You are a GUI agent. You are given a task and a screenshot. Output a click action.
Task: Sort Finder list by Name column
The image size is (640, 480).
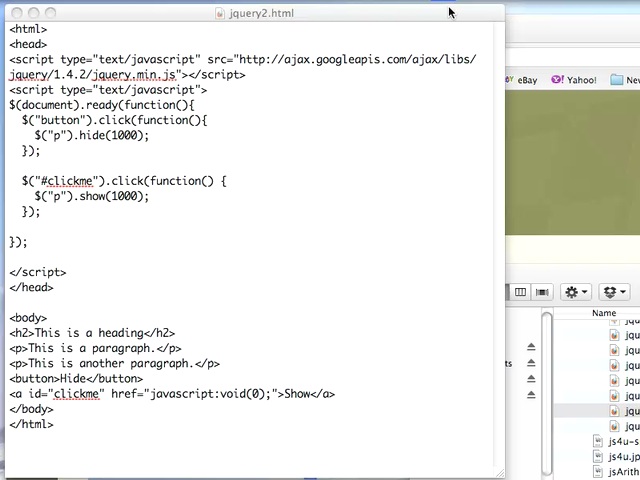[604, 313]
